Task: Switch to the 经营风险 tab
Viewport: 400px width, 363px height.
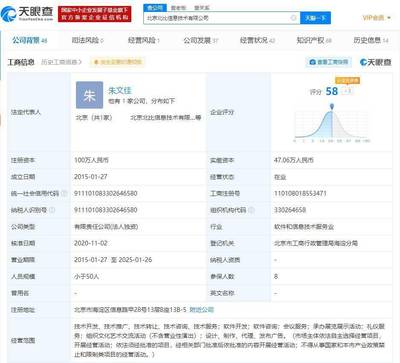Action: point(144,40)
